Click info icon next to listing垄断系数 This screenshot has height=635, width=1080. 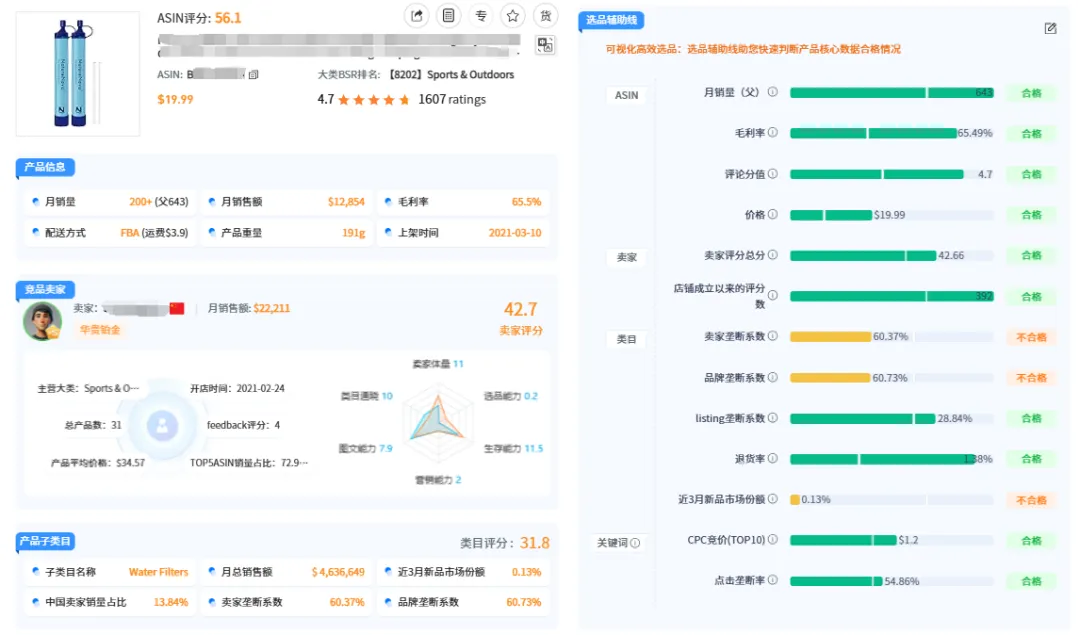tap(773, 418)
